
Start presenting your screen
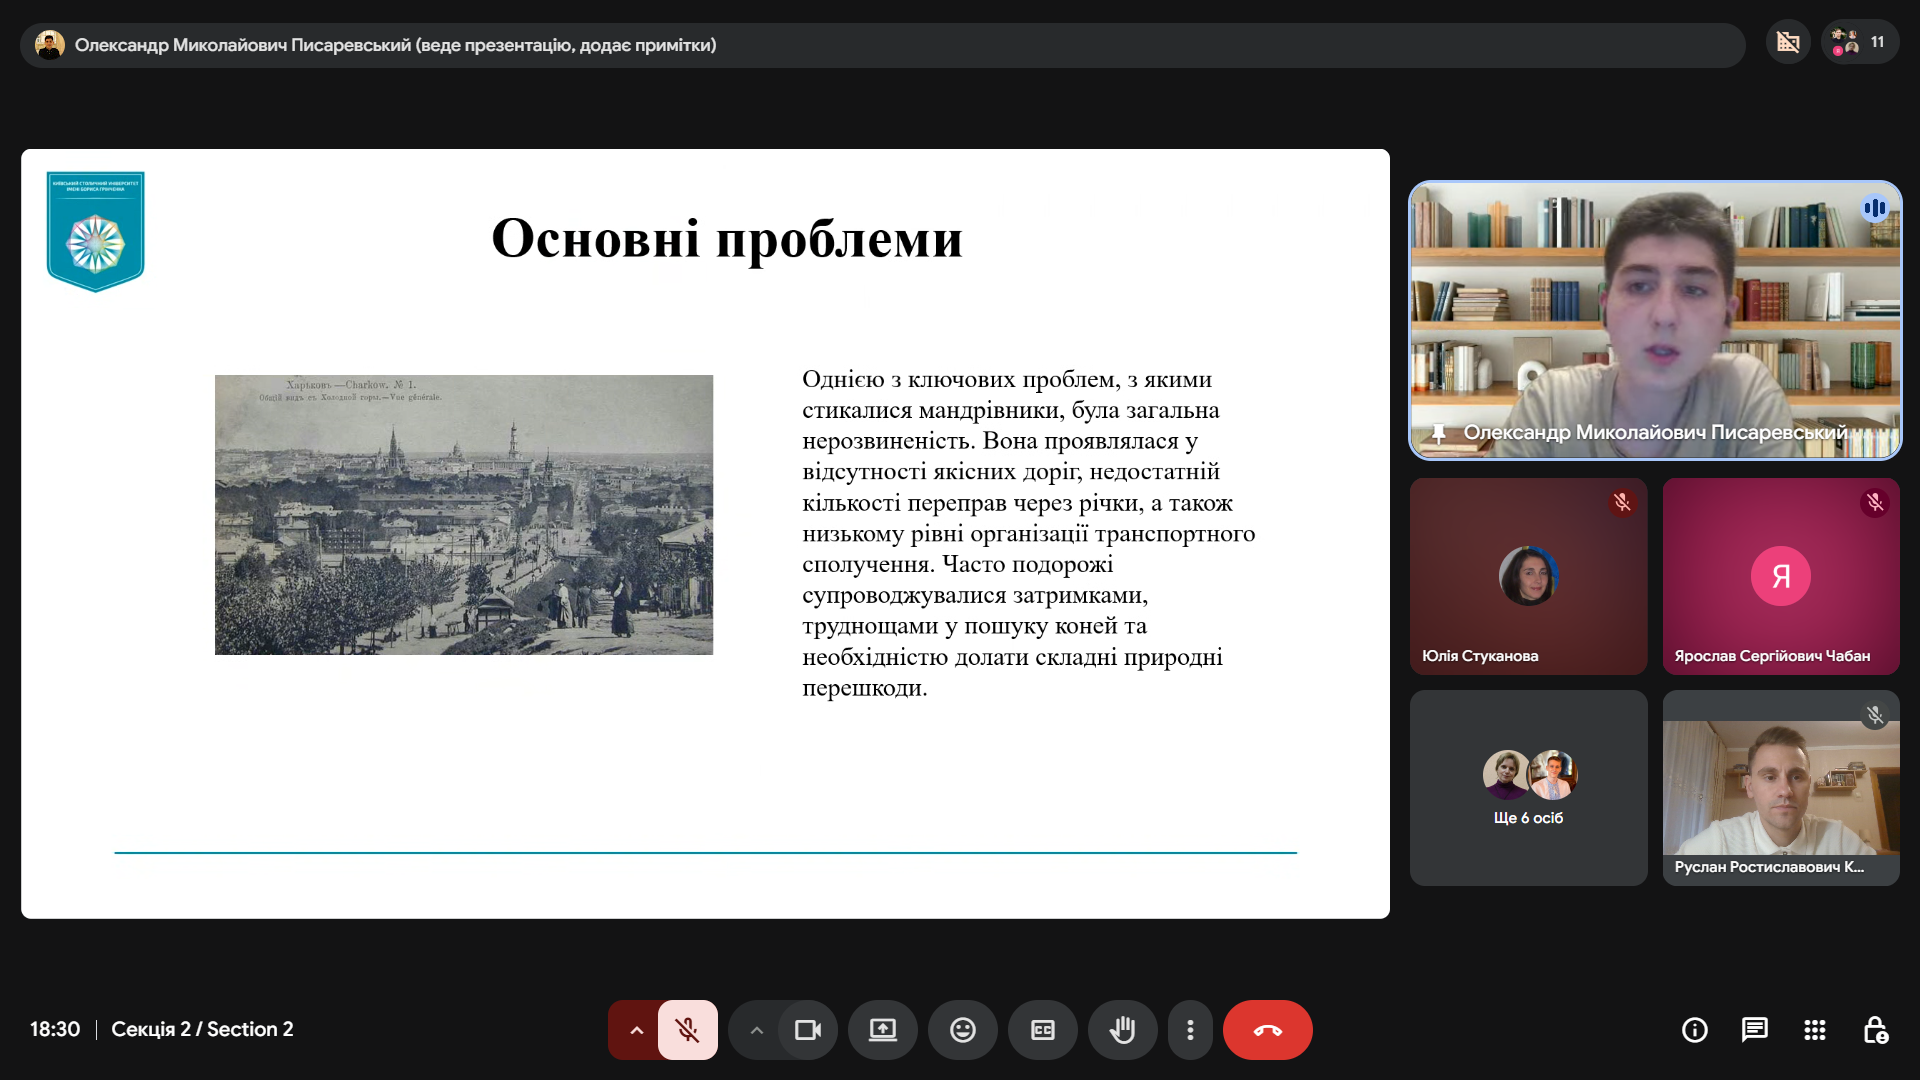coord(883,1030)
